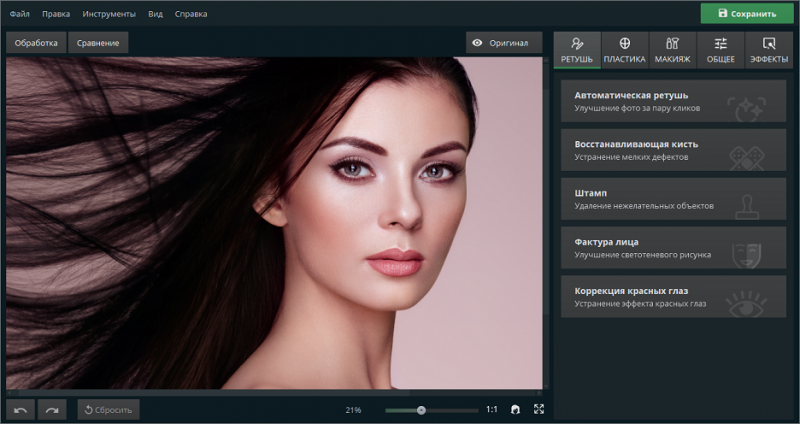Click the fullscreen expand icon
This screenshot has width=800, height=424.
[x=539, y=409]
